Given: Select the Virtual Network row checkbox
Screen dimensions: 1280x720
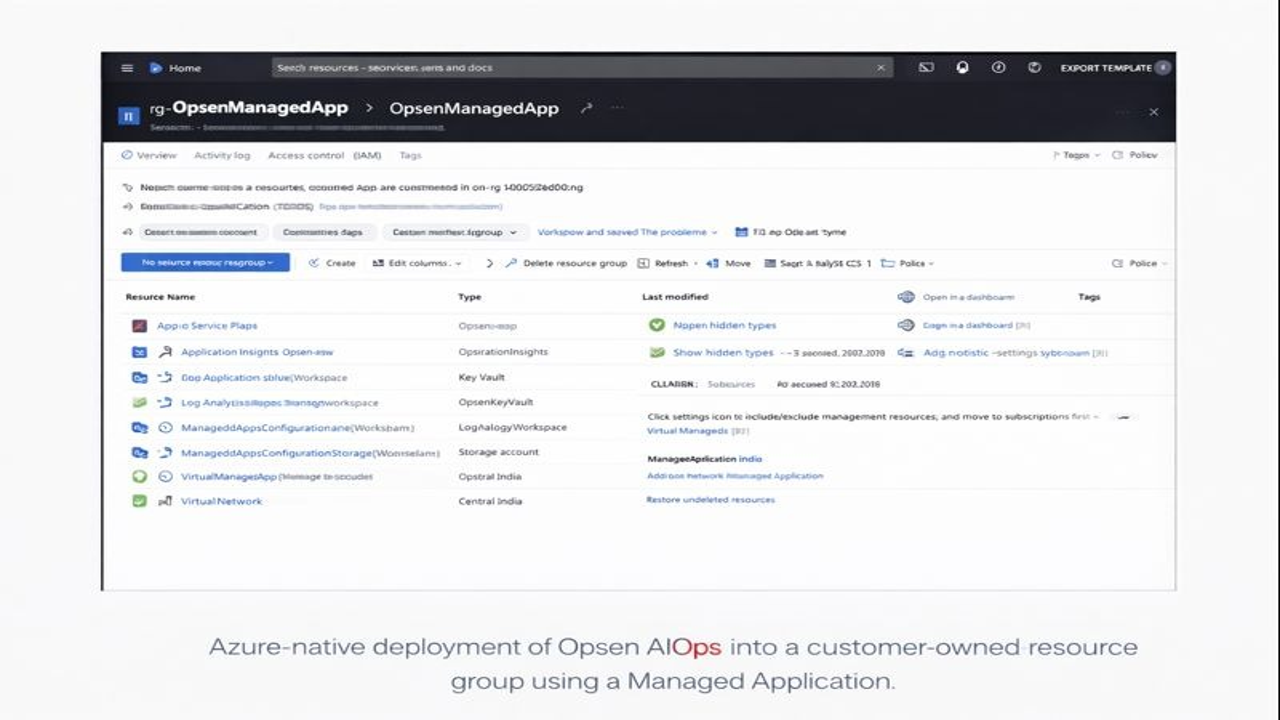Looking at the screenshot, I should click(x=140, y=500).
